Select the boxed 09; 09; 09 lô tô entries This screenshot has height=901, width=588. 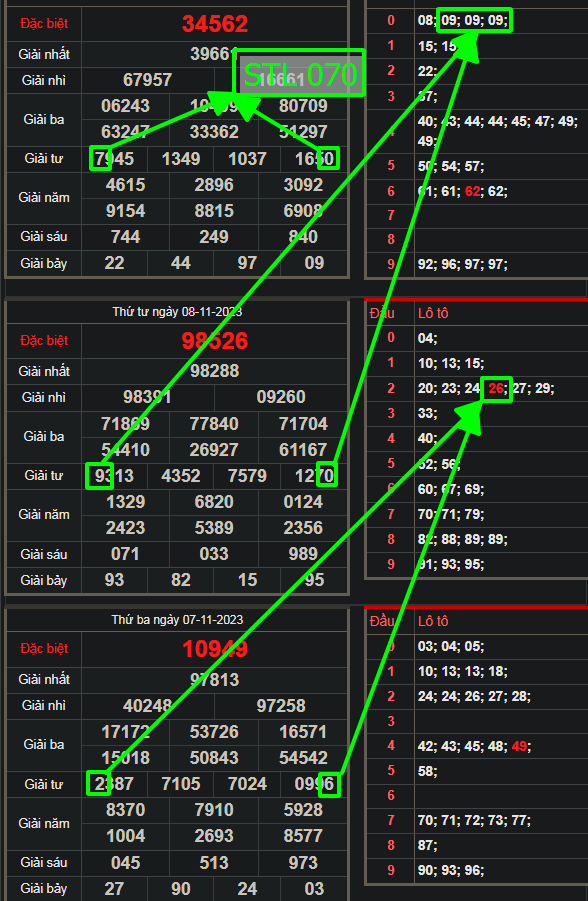point(474,21)
